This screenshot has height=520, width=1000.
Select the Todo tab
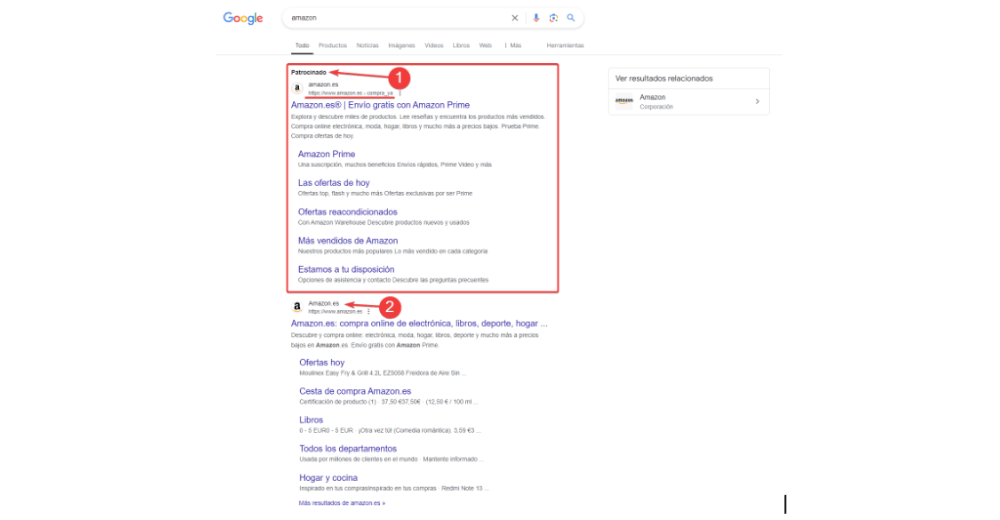302,46
